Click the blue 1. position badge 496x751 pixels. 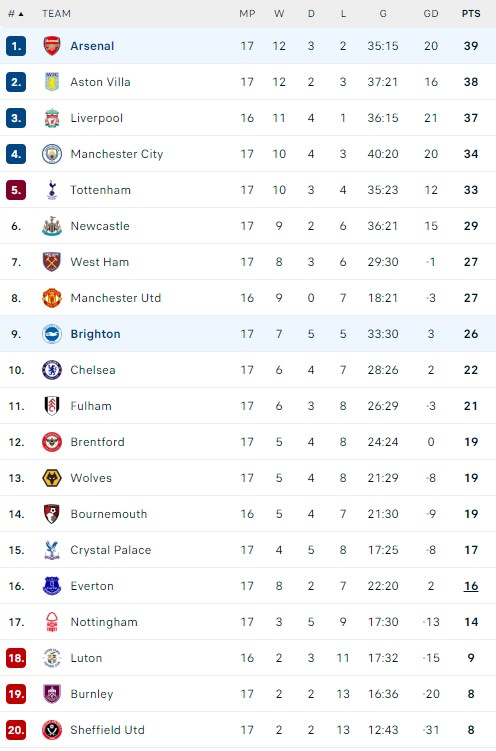pyautogui.click(x=16, y=46)
